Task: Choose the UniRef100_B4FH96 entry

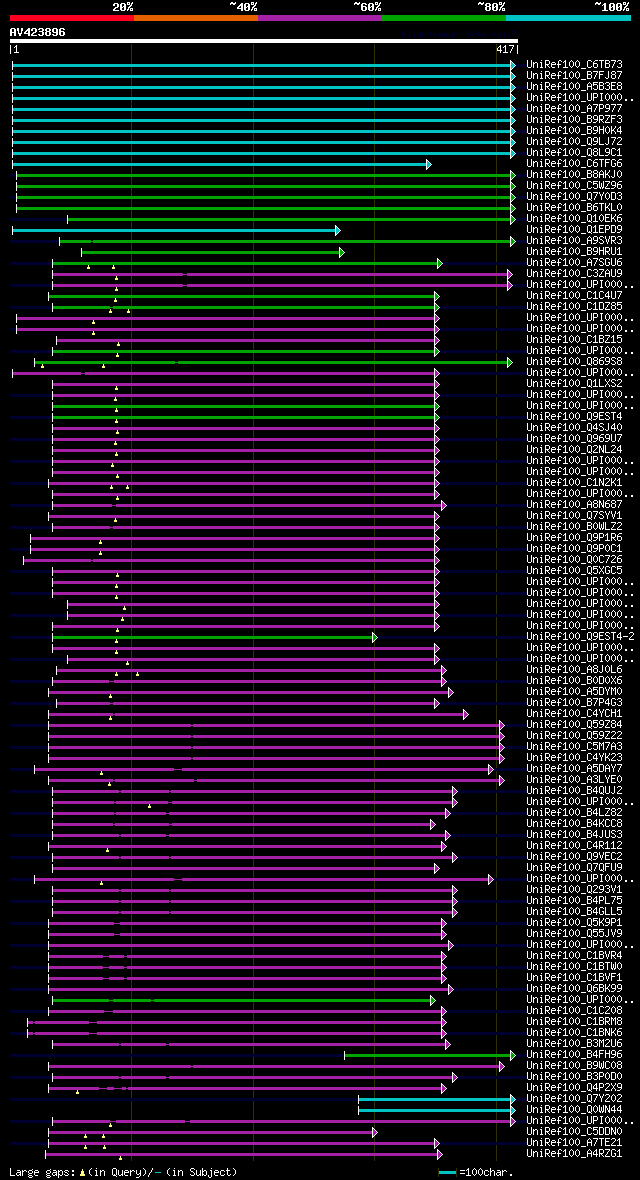Action: tap(574, 1055)
